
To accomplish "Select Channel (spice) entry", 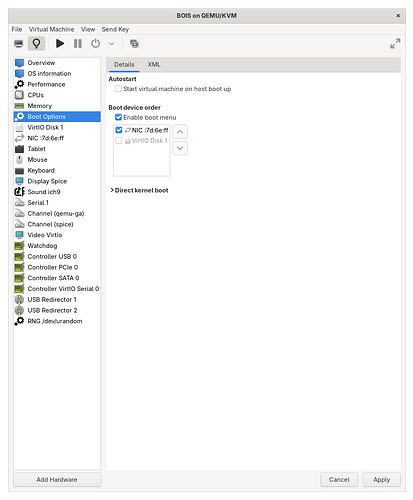I will click(x=57, y=224).
